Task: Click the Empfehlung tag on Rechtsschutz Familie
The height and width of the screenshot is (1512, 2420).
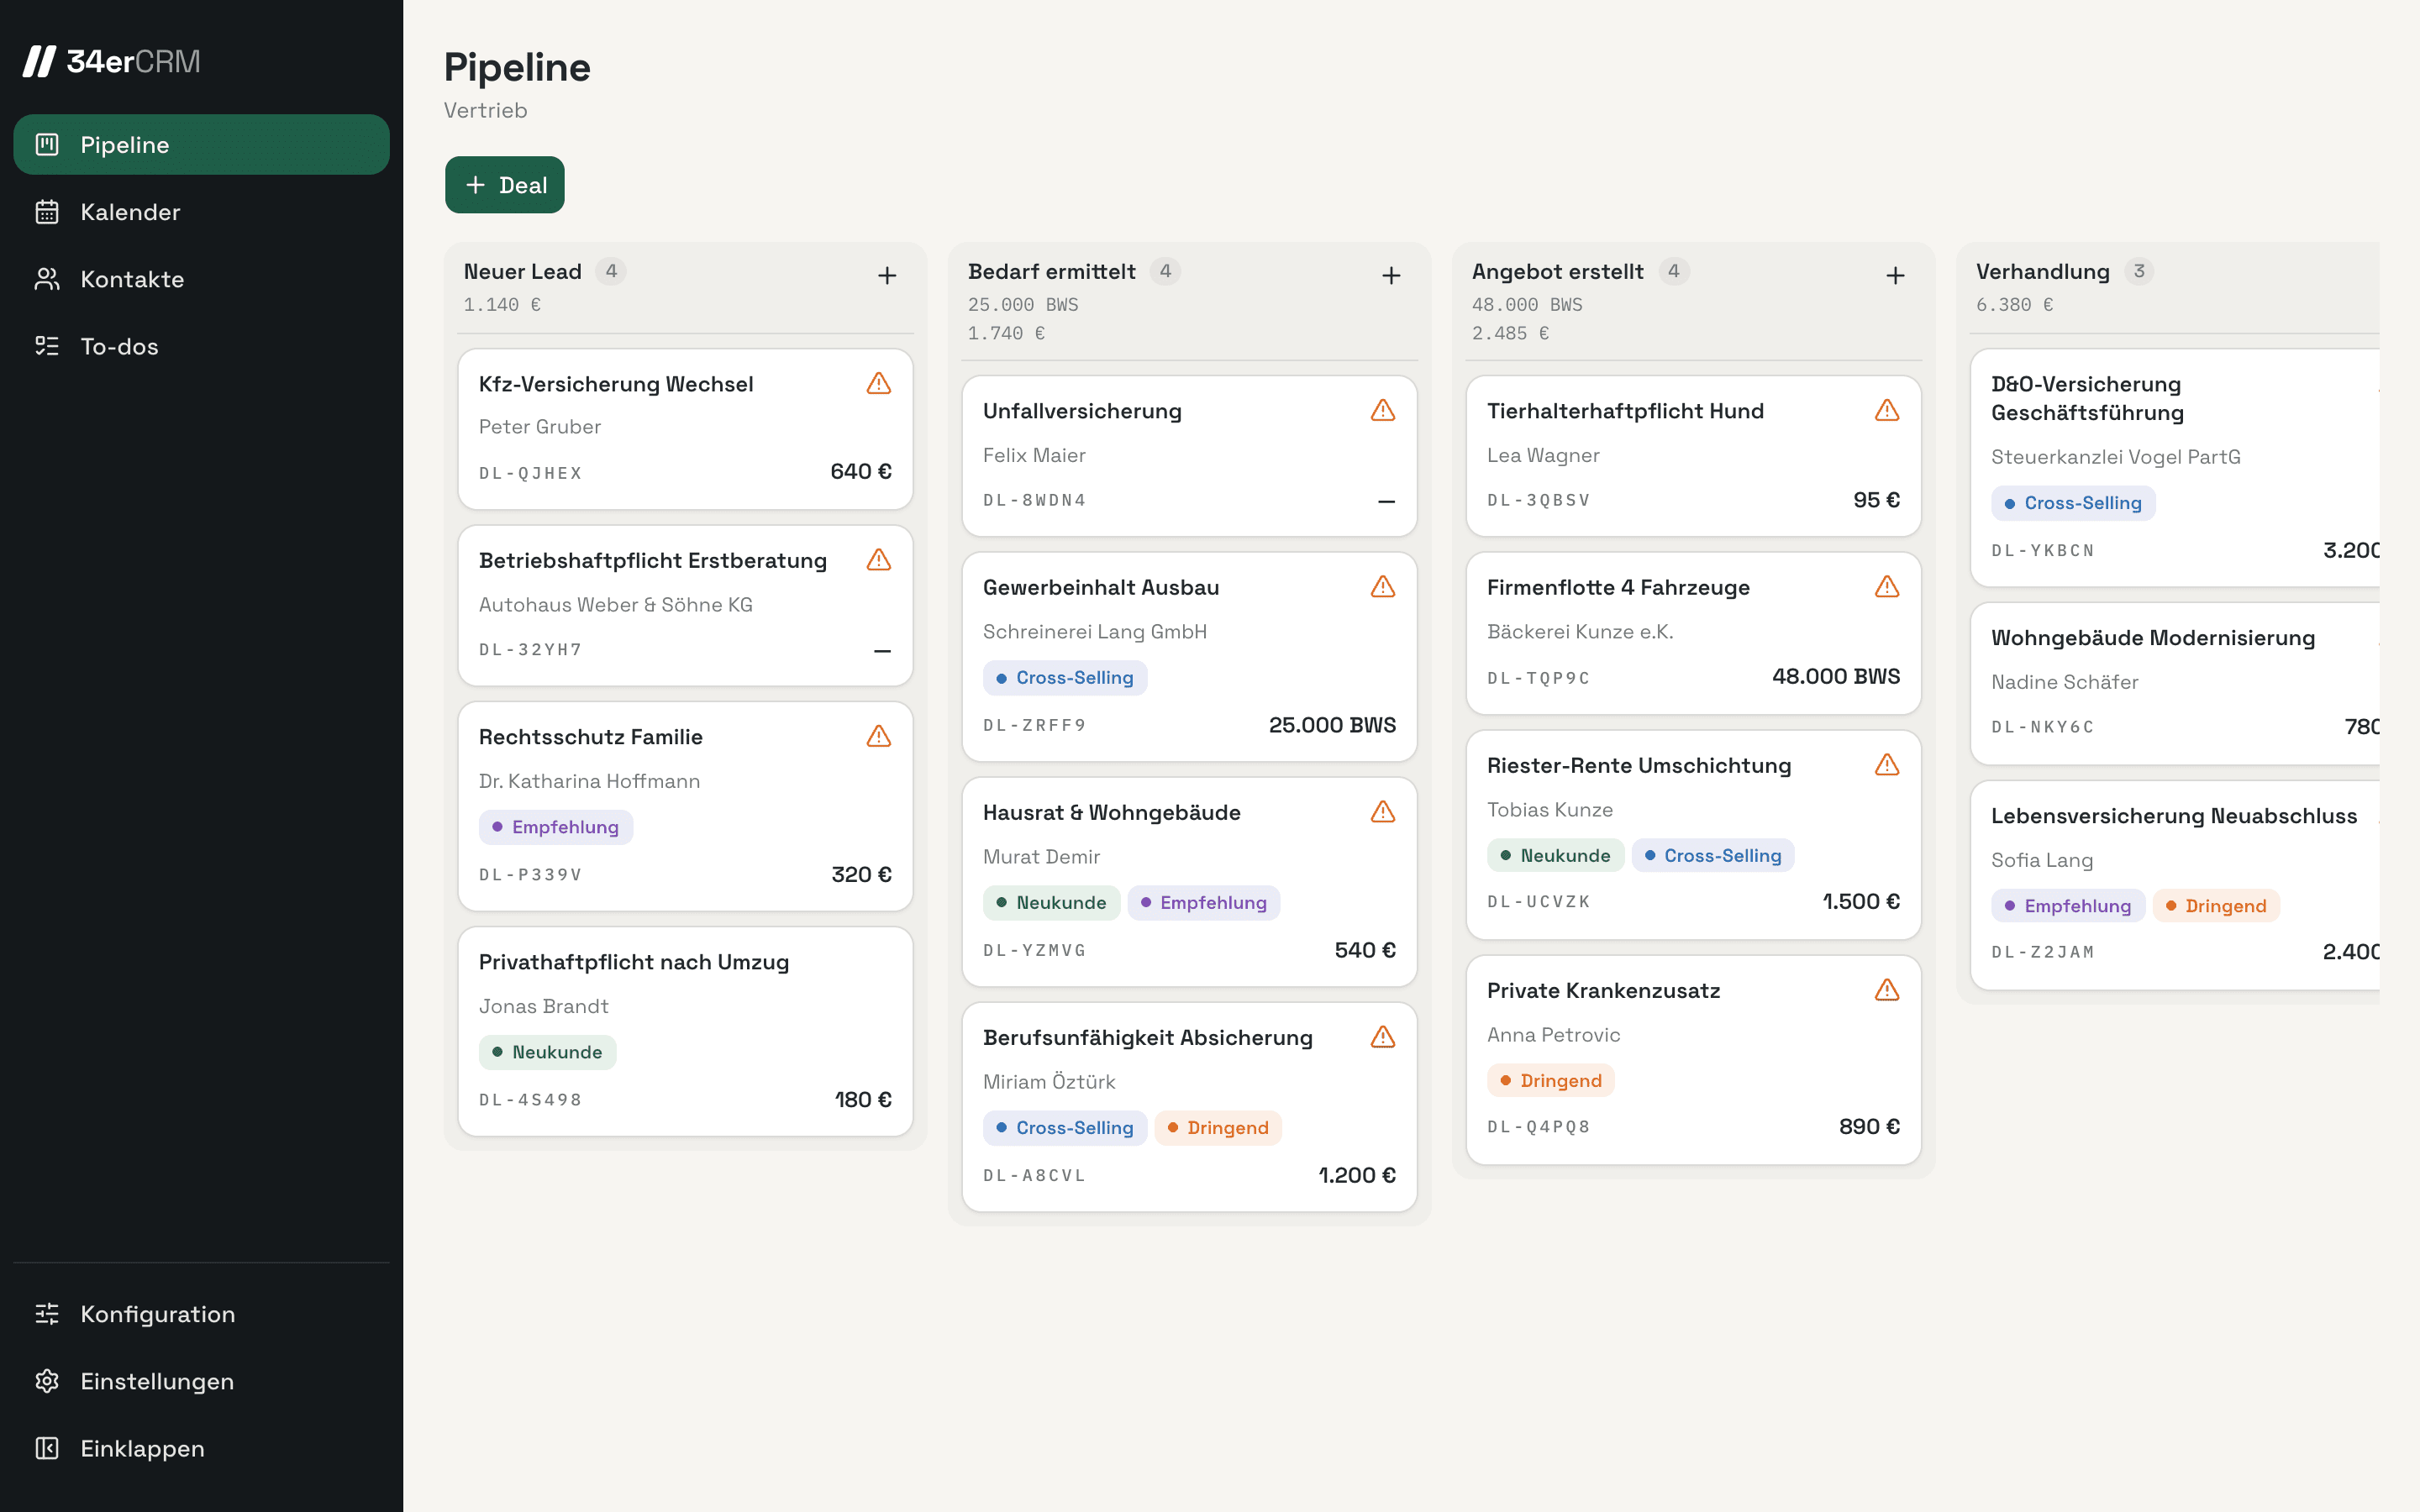Action: 556,827
